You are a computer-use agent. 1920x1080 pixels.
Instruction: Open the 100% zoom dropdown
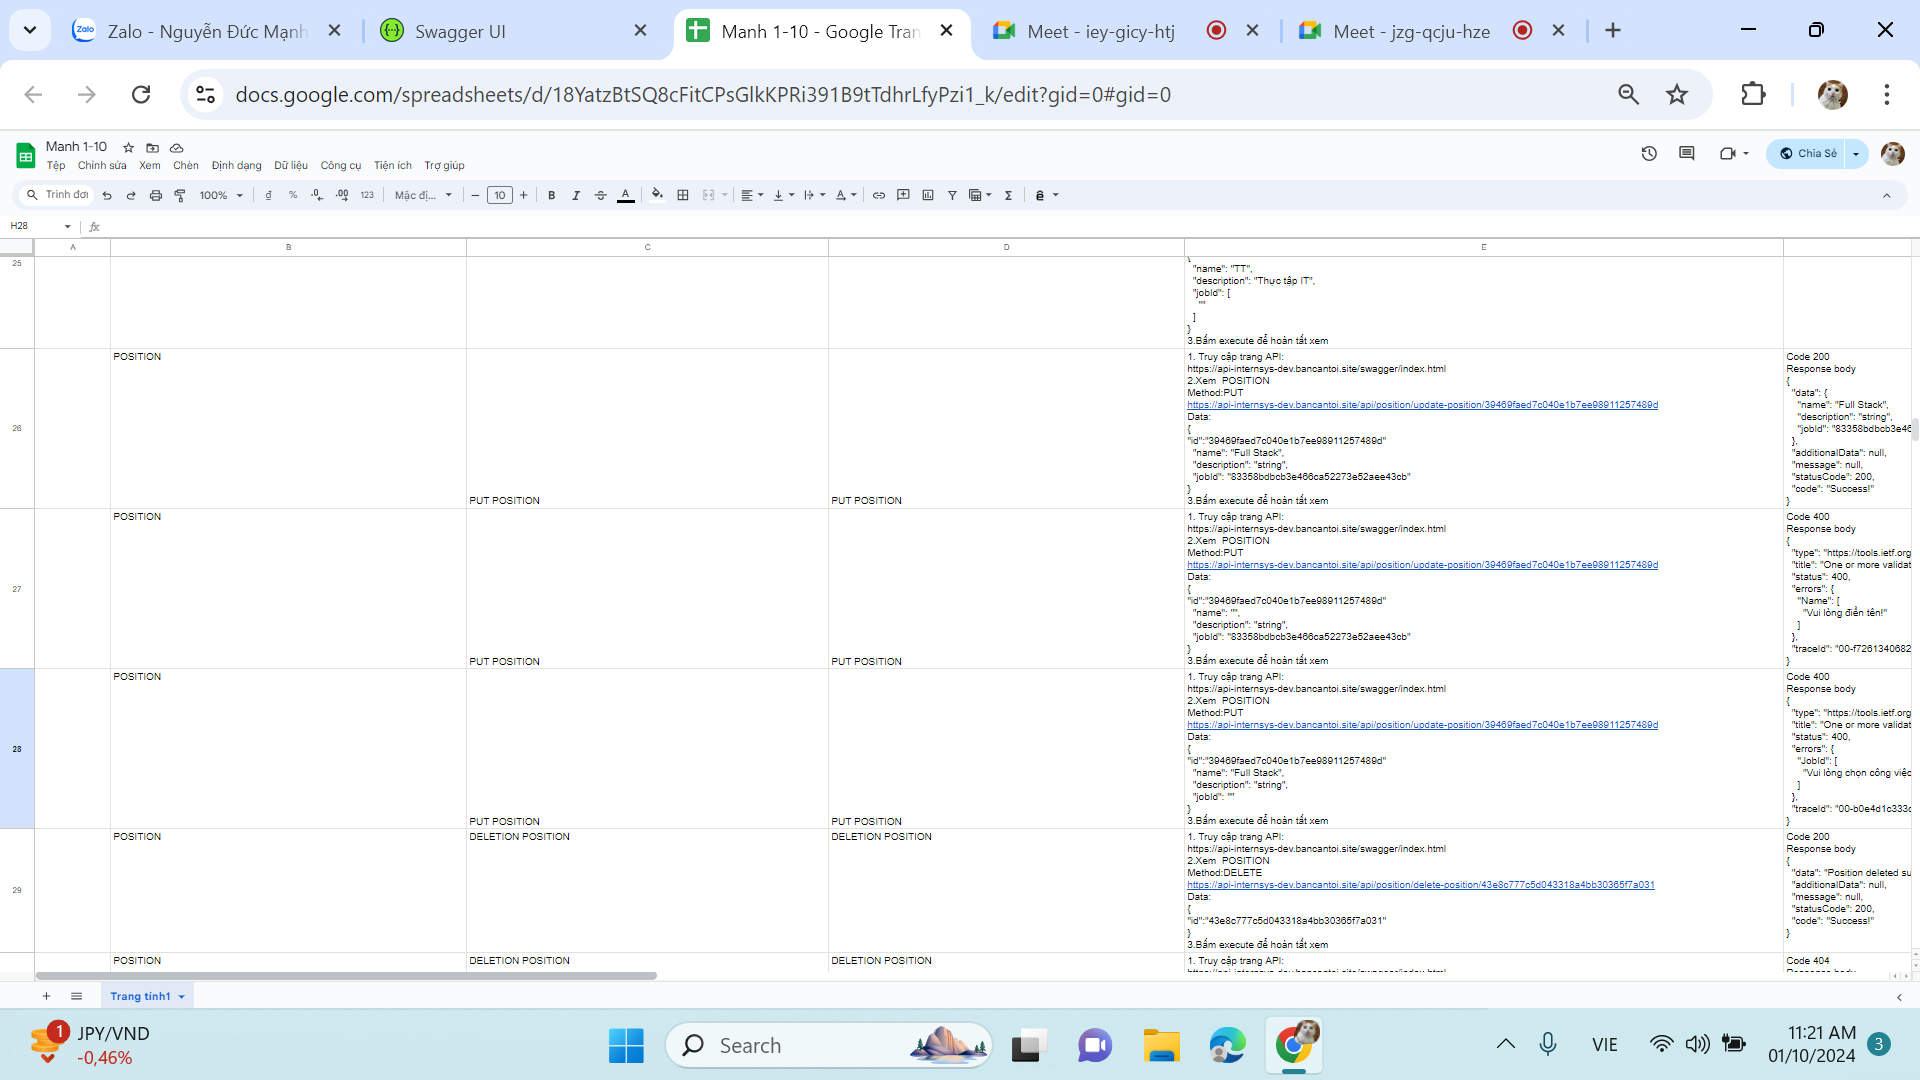point(220,195)
